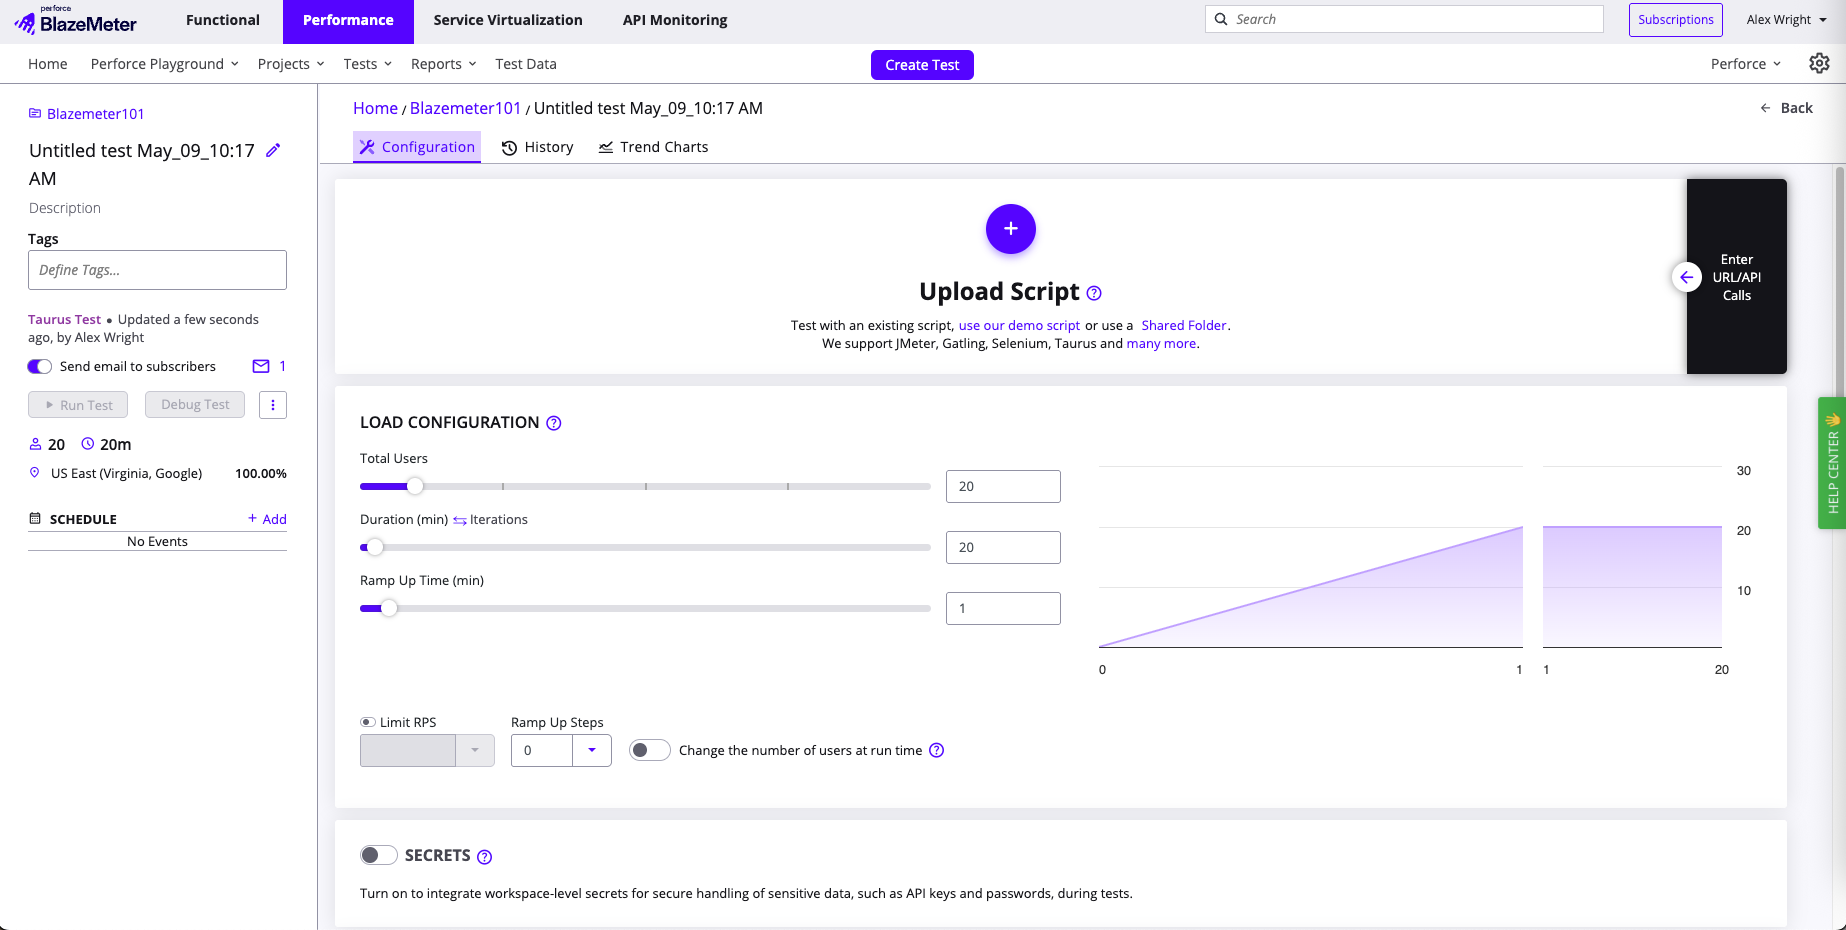This screenshot has width=1846, height=930.
Task: Click the left arrow on Enter URL/API panel
Action: coord(1686,277)
